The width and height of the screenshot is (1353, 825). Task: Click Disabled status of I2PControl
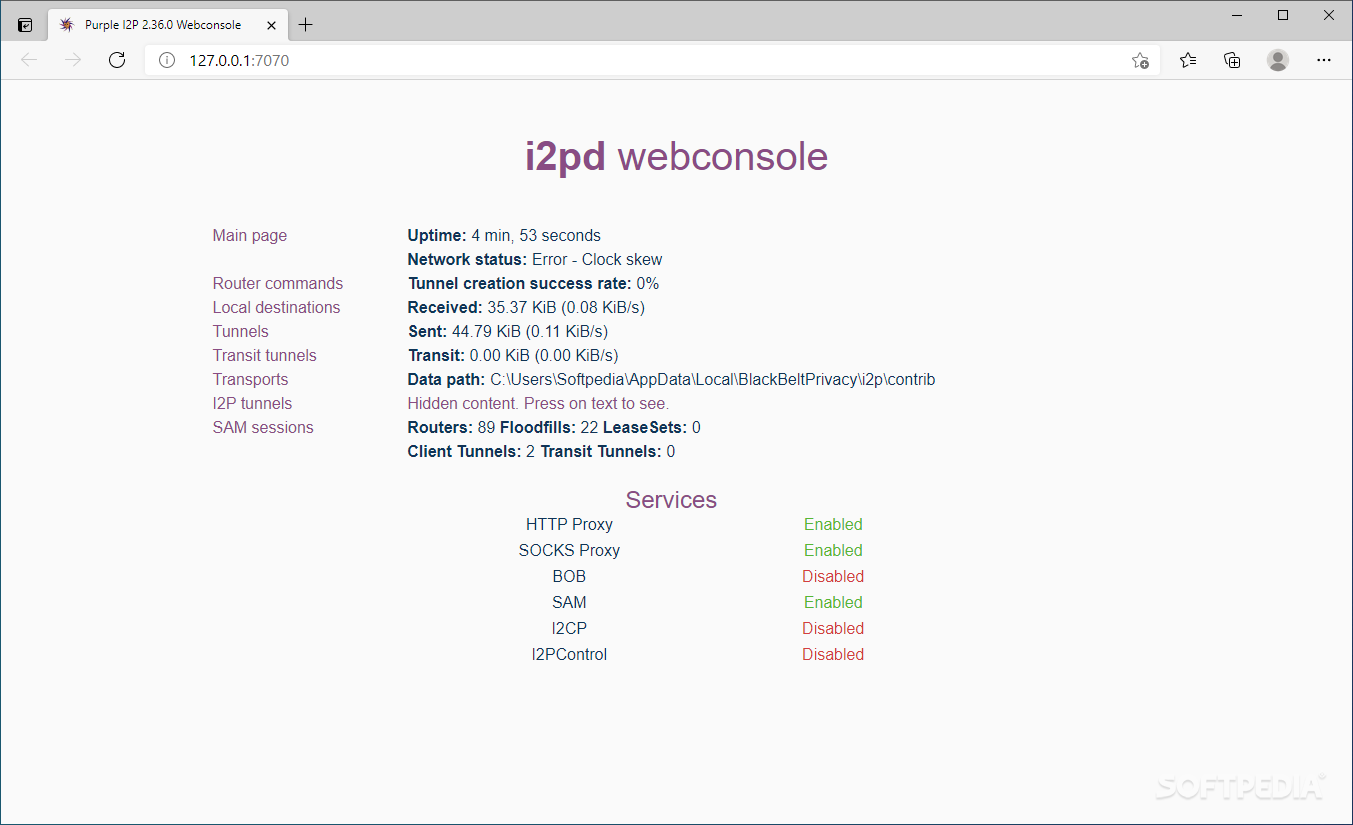[x=833, y=654]
